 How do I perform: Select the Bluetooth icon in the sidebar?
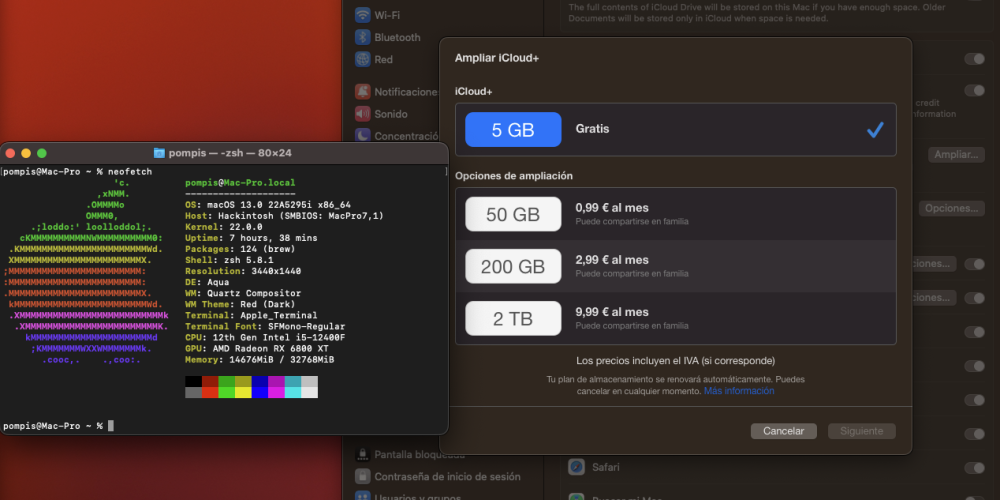[363, 37]
